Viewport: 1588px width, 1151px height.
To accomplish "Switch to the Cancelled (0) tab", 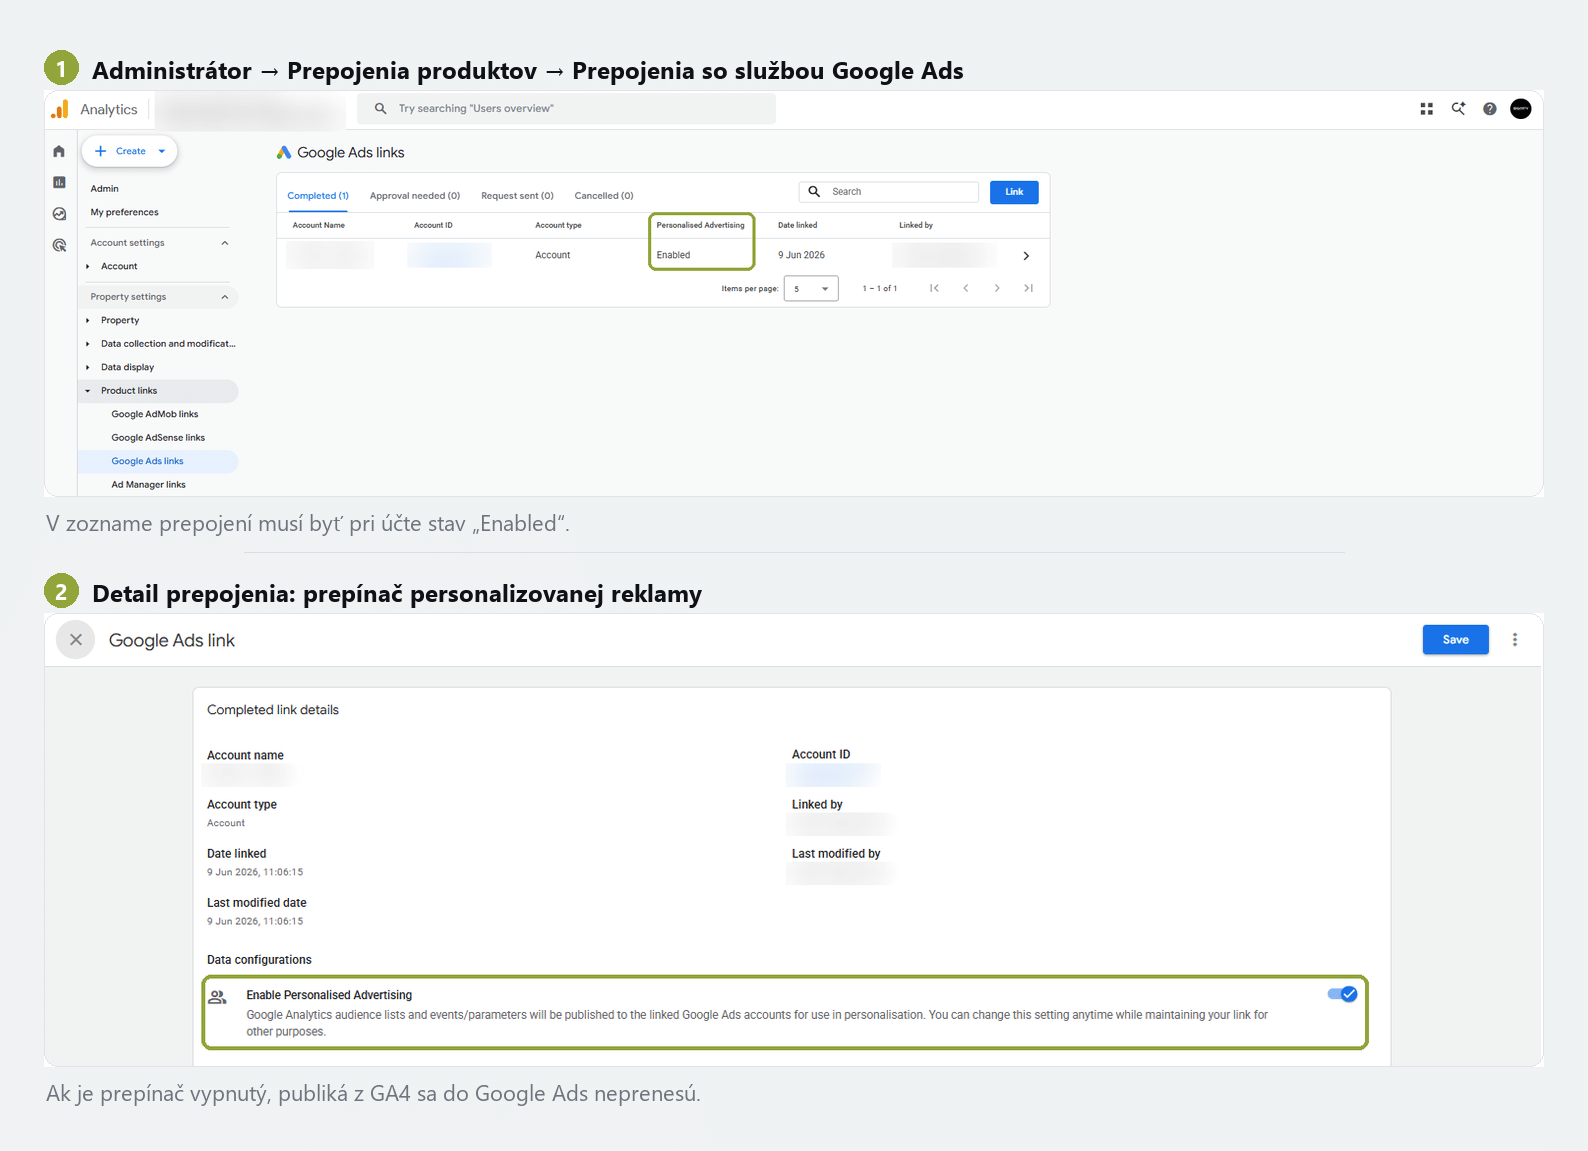I will [x=604, y=196].
